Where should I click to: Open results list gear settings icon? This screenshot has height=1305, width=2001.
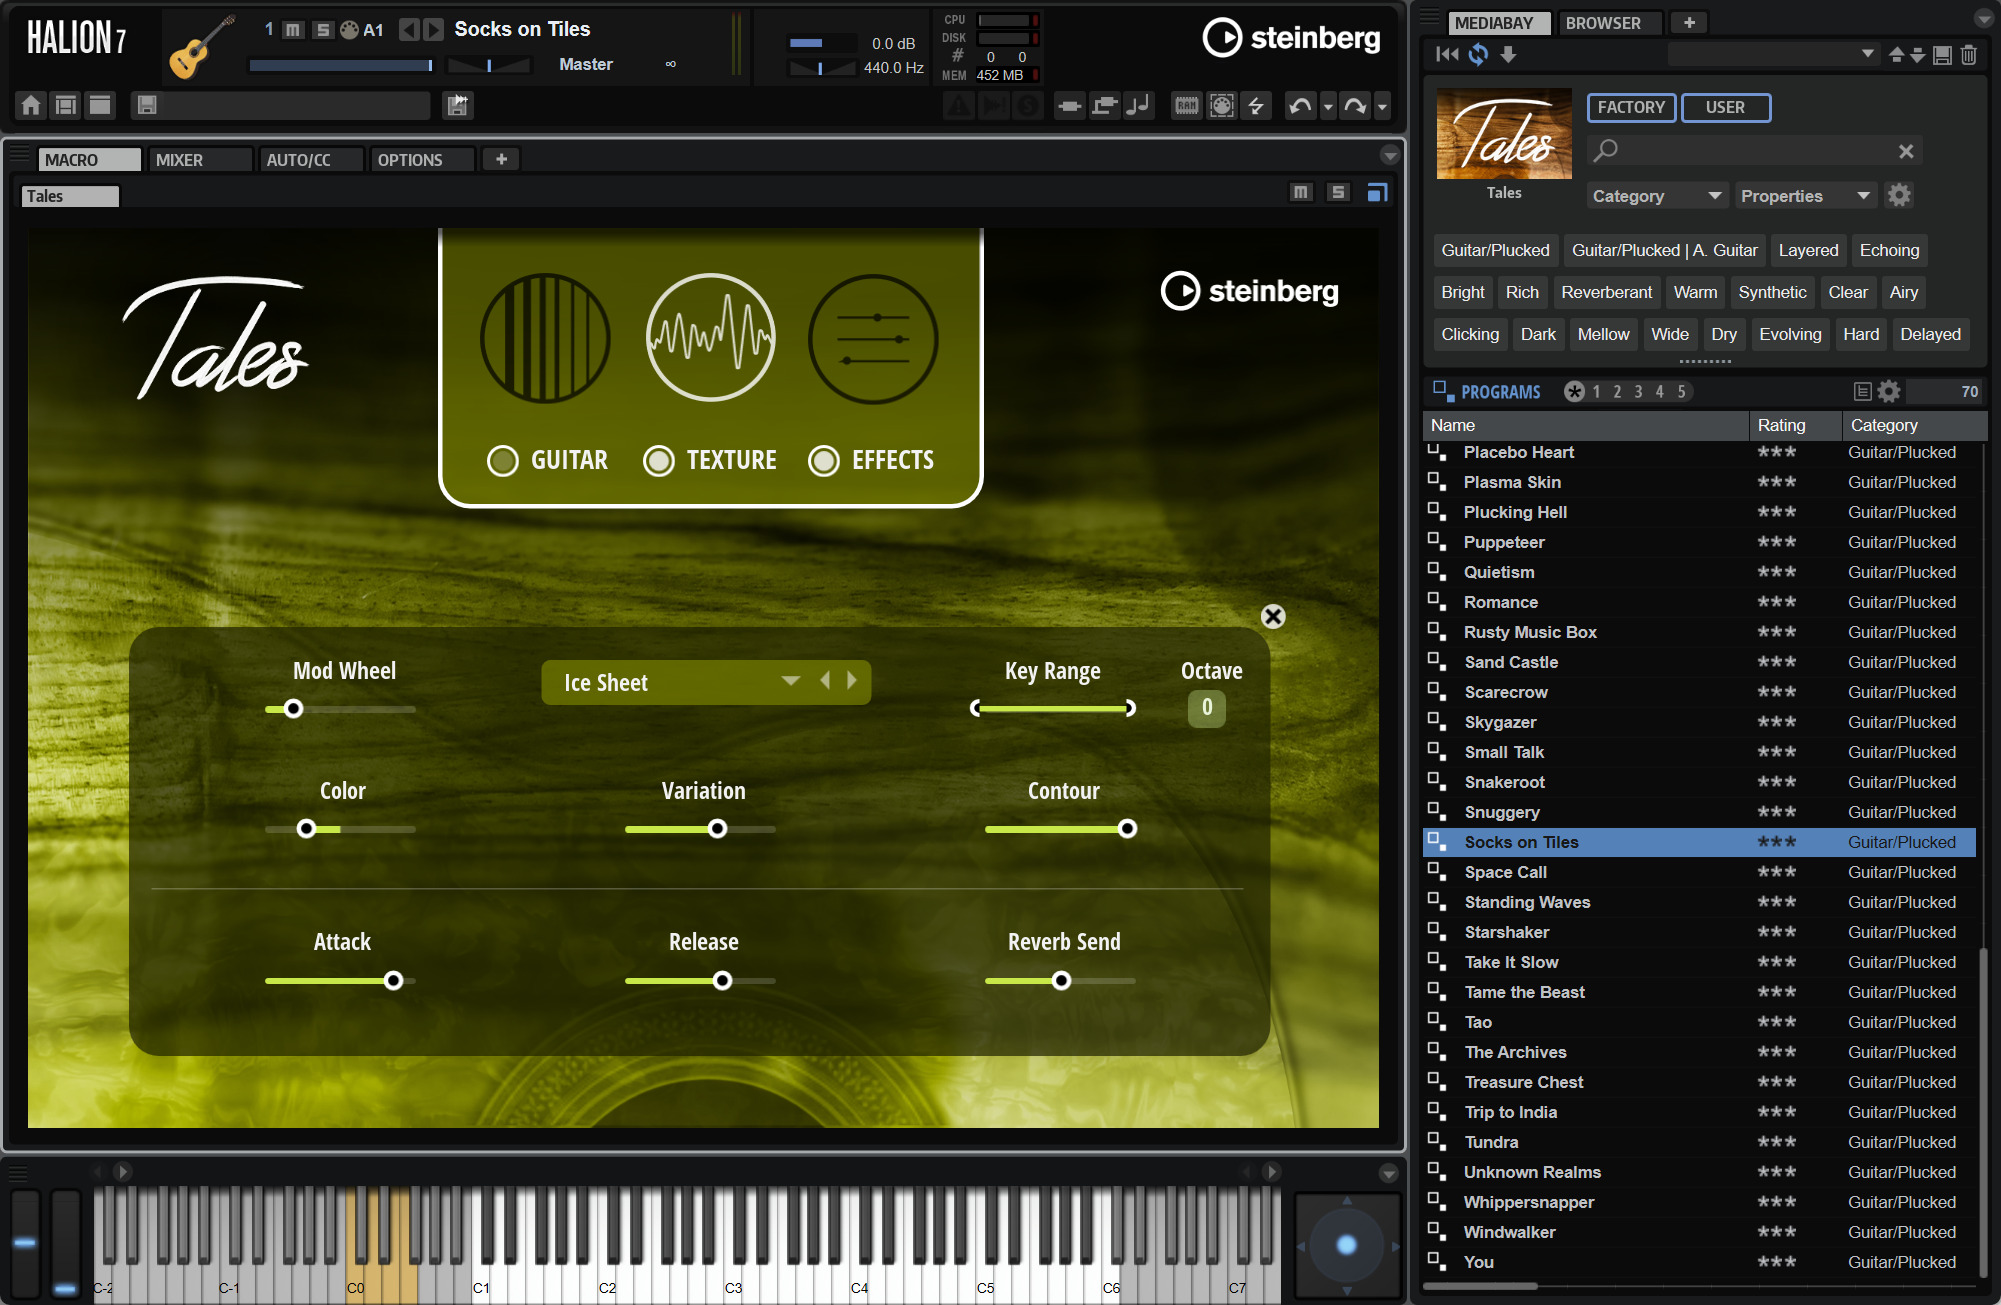pos(1889,391)
